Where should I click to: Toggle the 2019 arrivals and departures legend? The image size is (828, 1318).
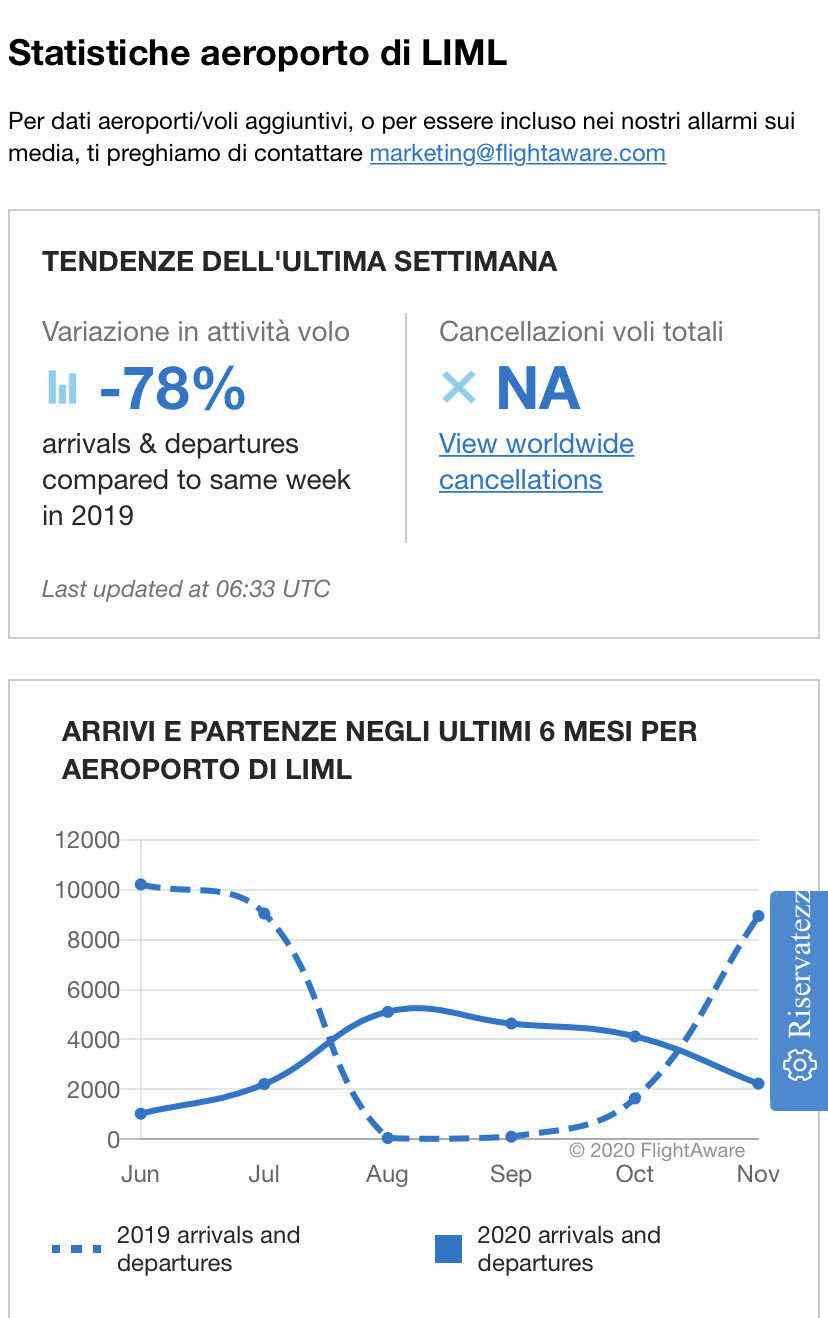point(208,1248)
